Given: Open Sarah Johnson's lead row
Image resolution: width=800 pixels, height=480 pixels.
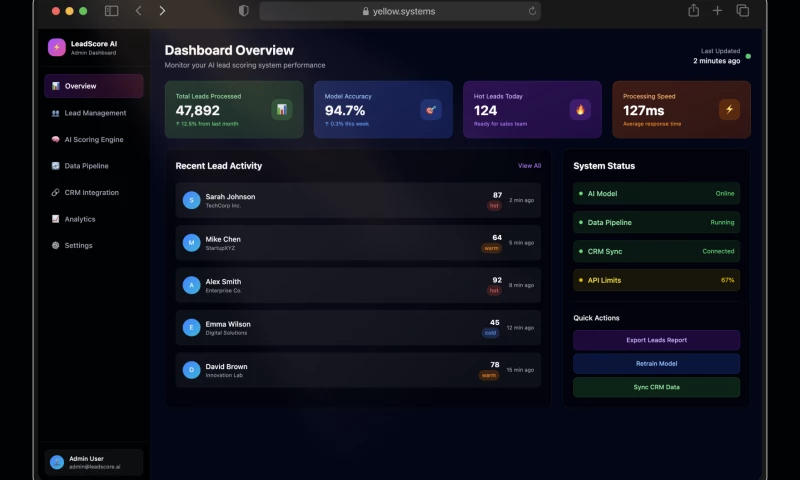Looking at the screenshot, I should click(x=358, y=200).
